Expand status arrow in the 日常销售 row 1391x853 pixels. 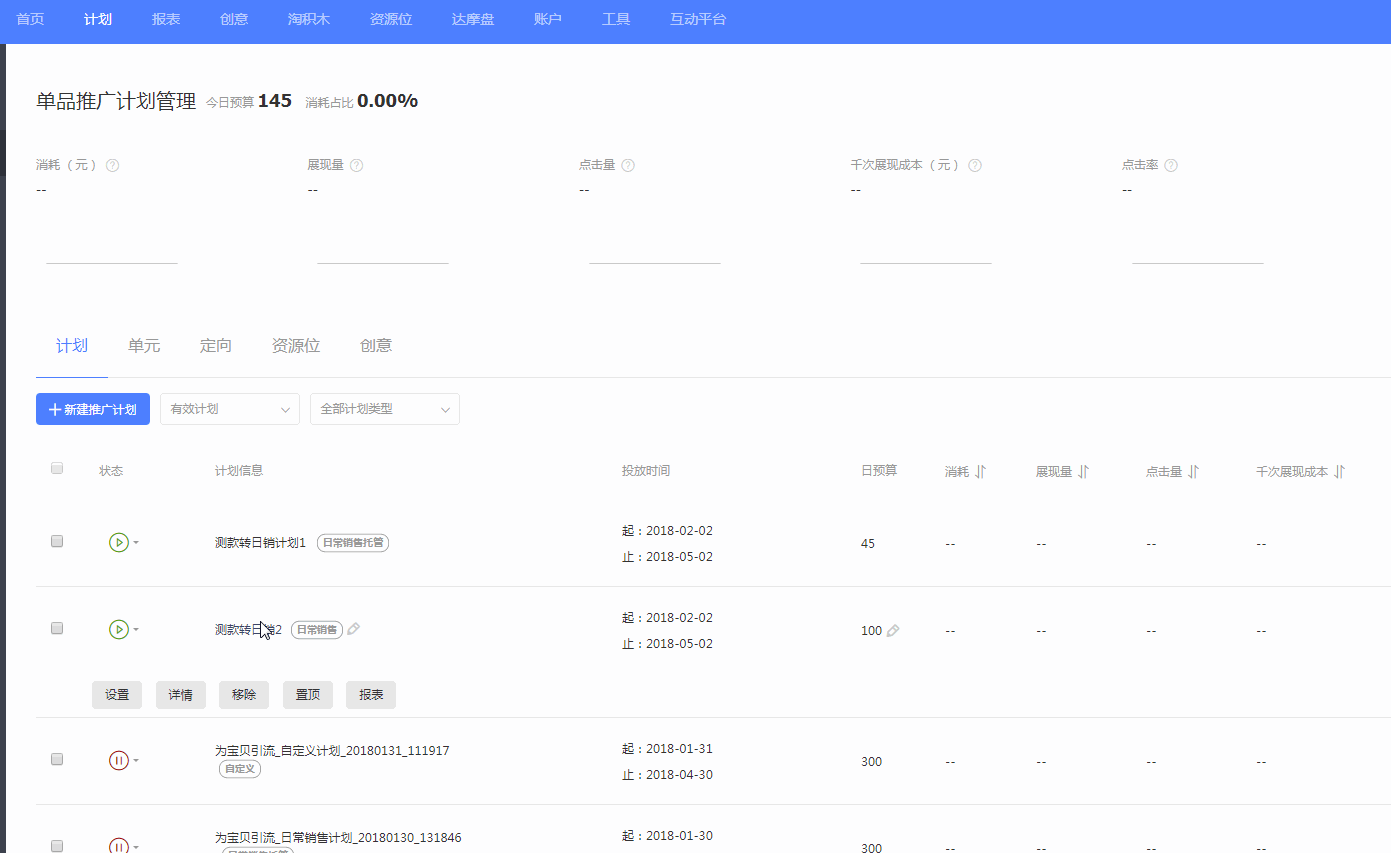pyautogui.click(x=136, y=630)
